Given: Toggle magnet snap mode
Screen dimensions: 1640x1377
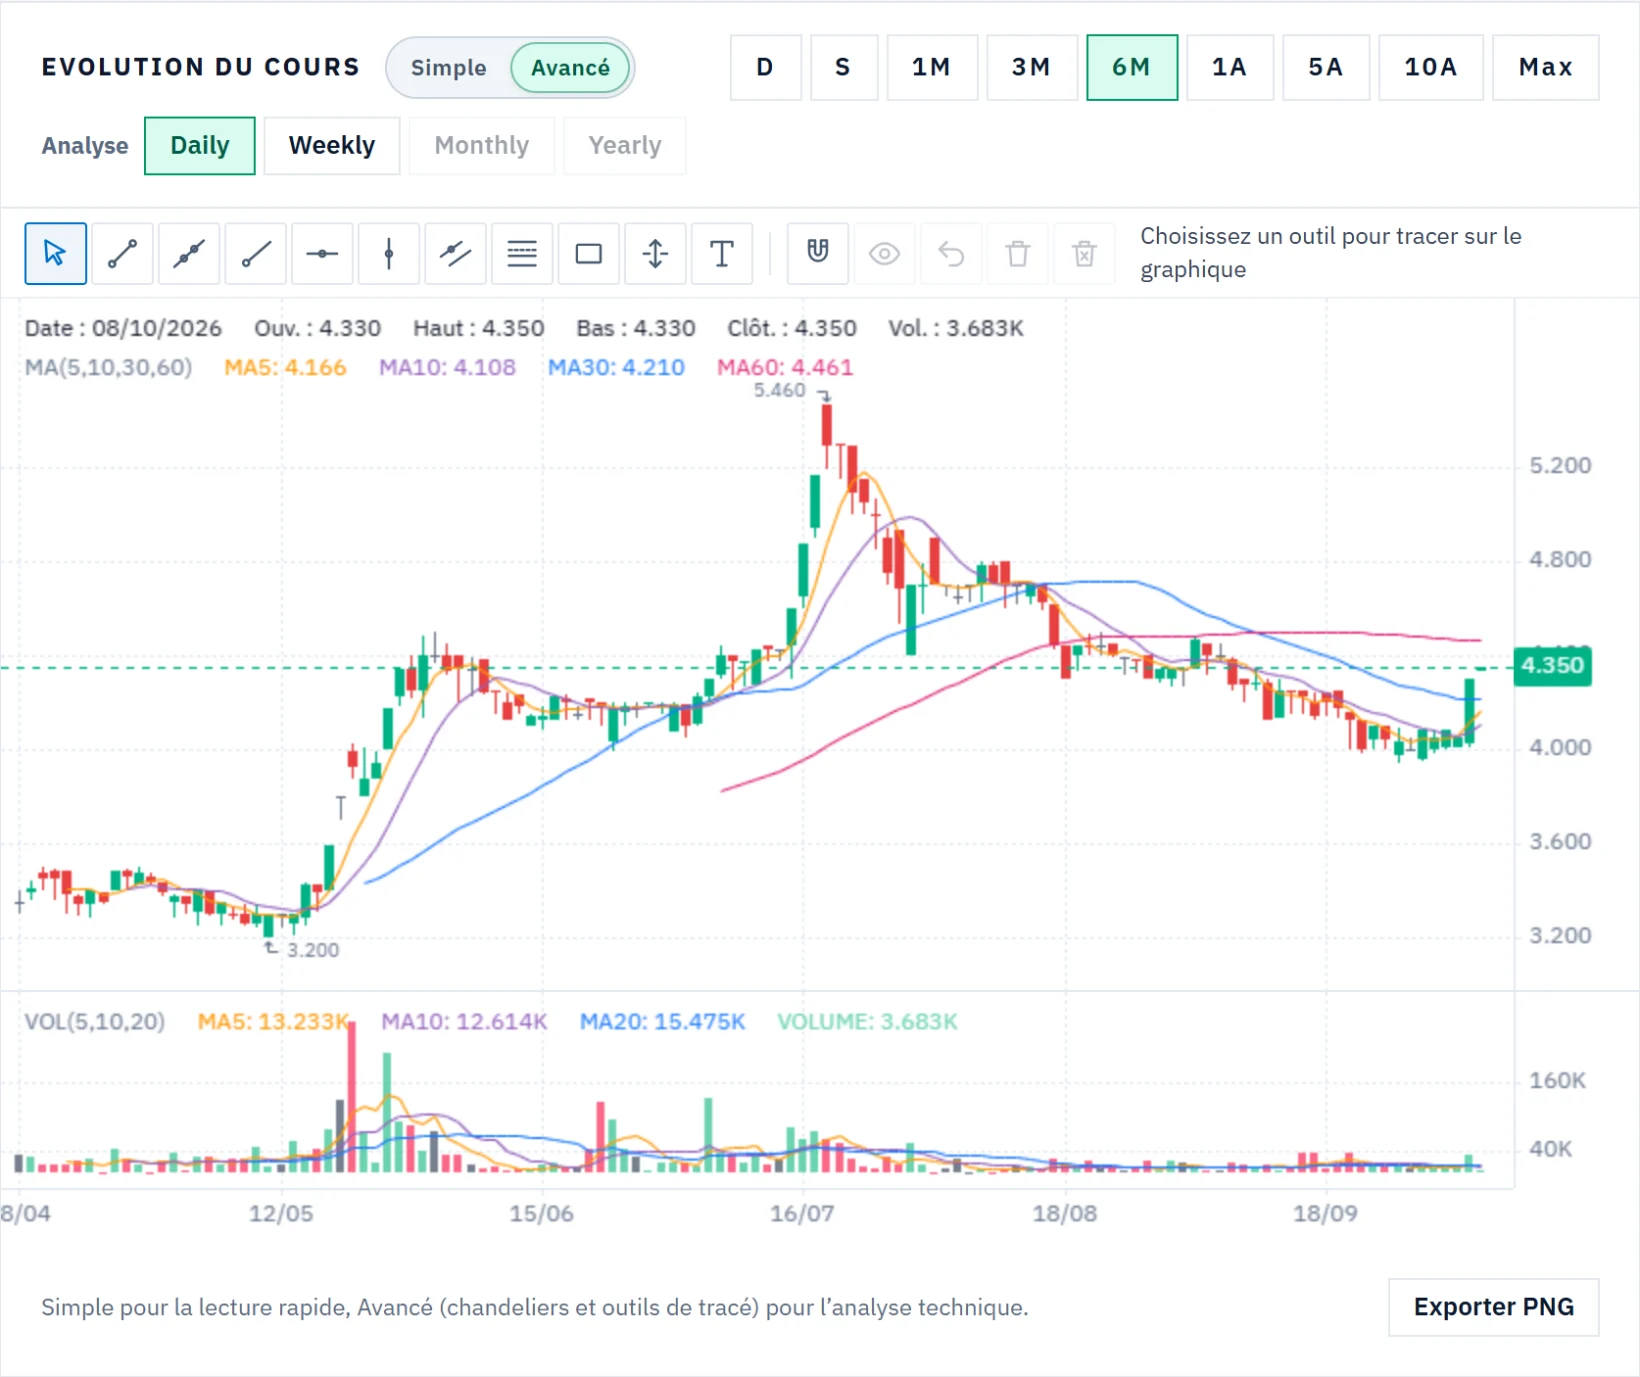Looking at the screenshot, I should click(818, 254).
